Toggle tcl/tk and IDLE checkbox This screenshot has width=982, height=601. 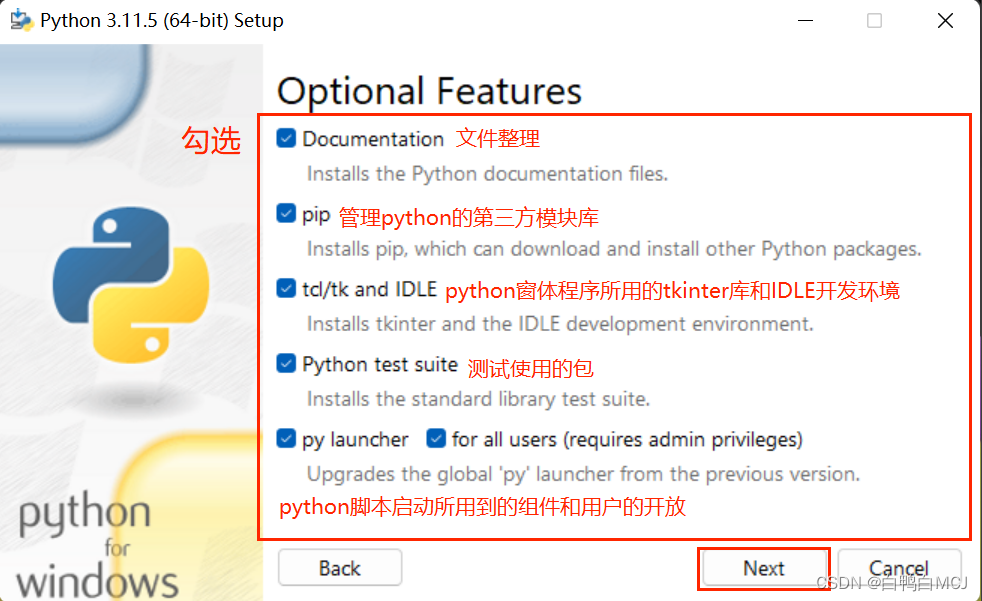[286, 289]
